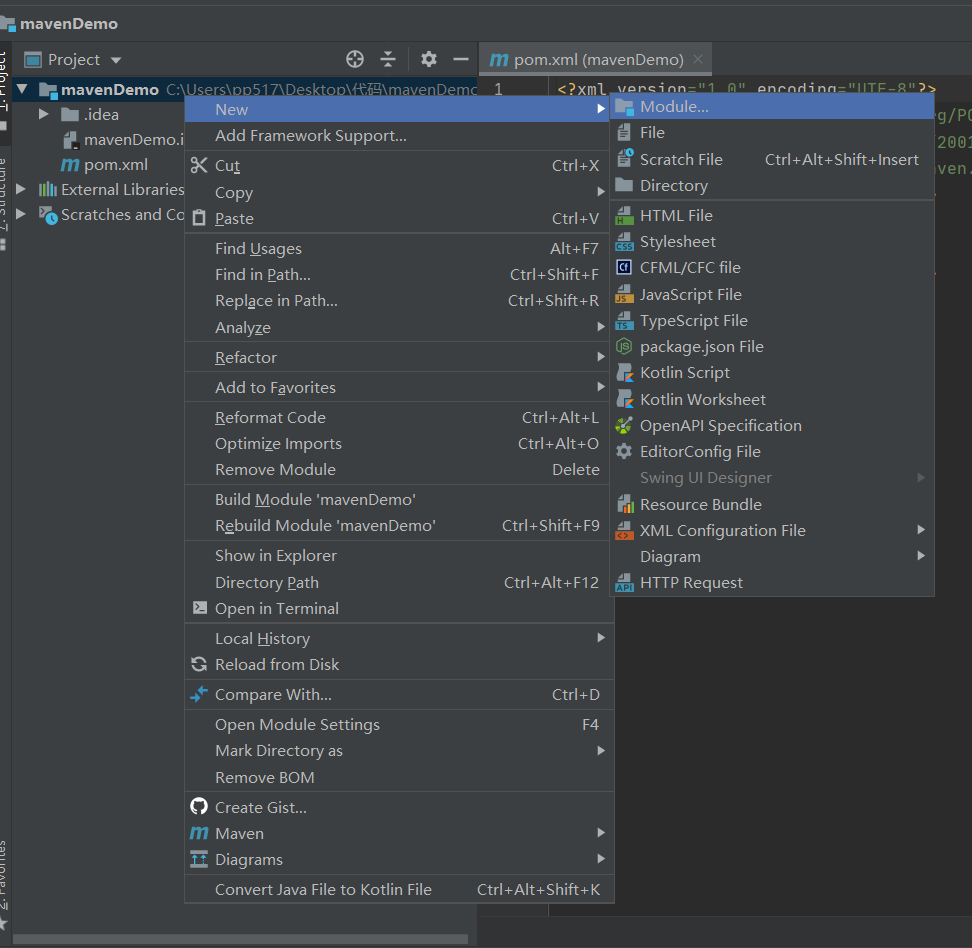Click the XML Configuration File icon
The image size is (972, 948).
click(x=624, y=531)
